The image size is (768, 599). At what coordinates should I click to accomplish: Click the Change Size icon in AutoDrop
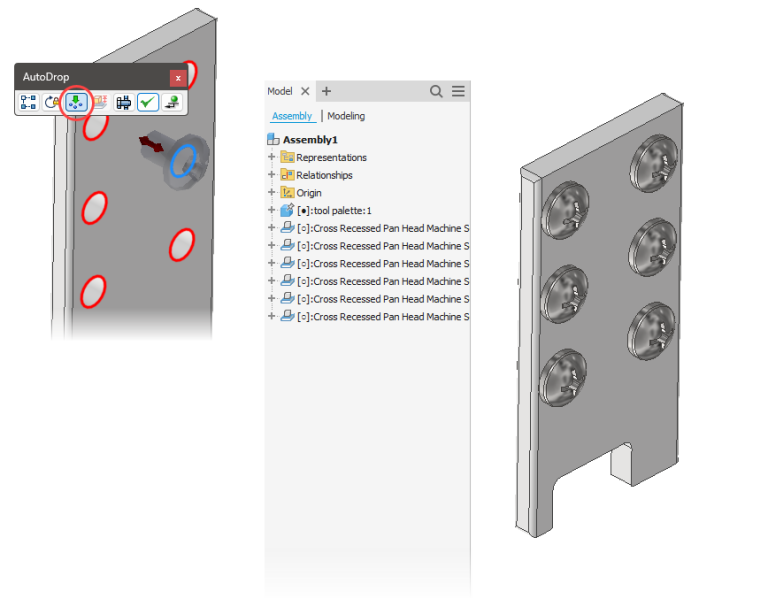tap(28, 102)
